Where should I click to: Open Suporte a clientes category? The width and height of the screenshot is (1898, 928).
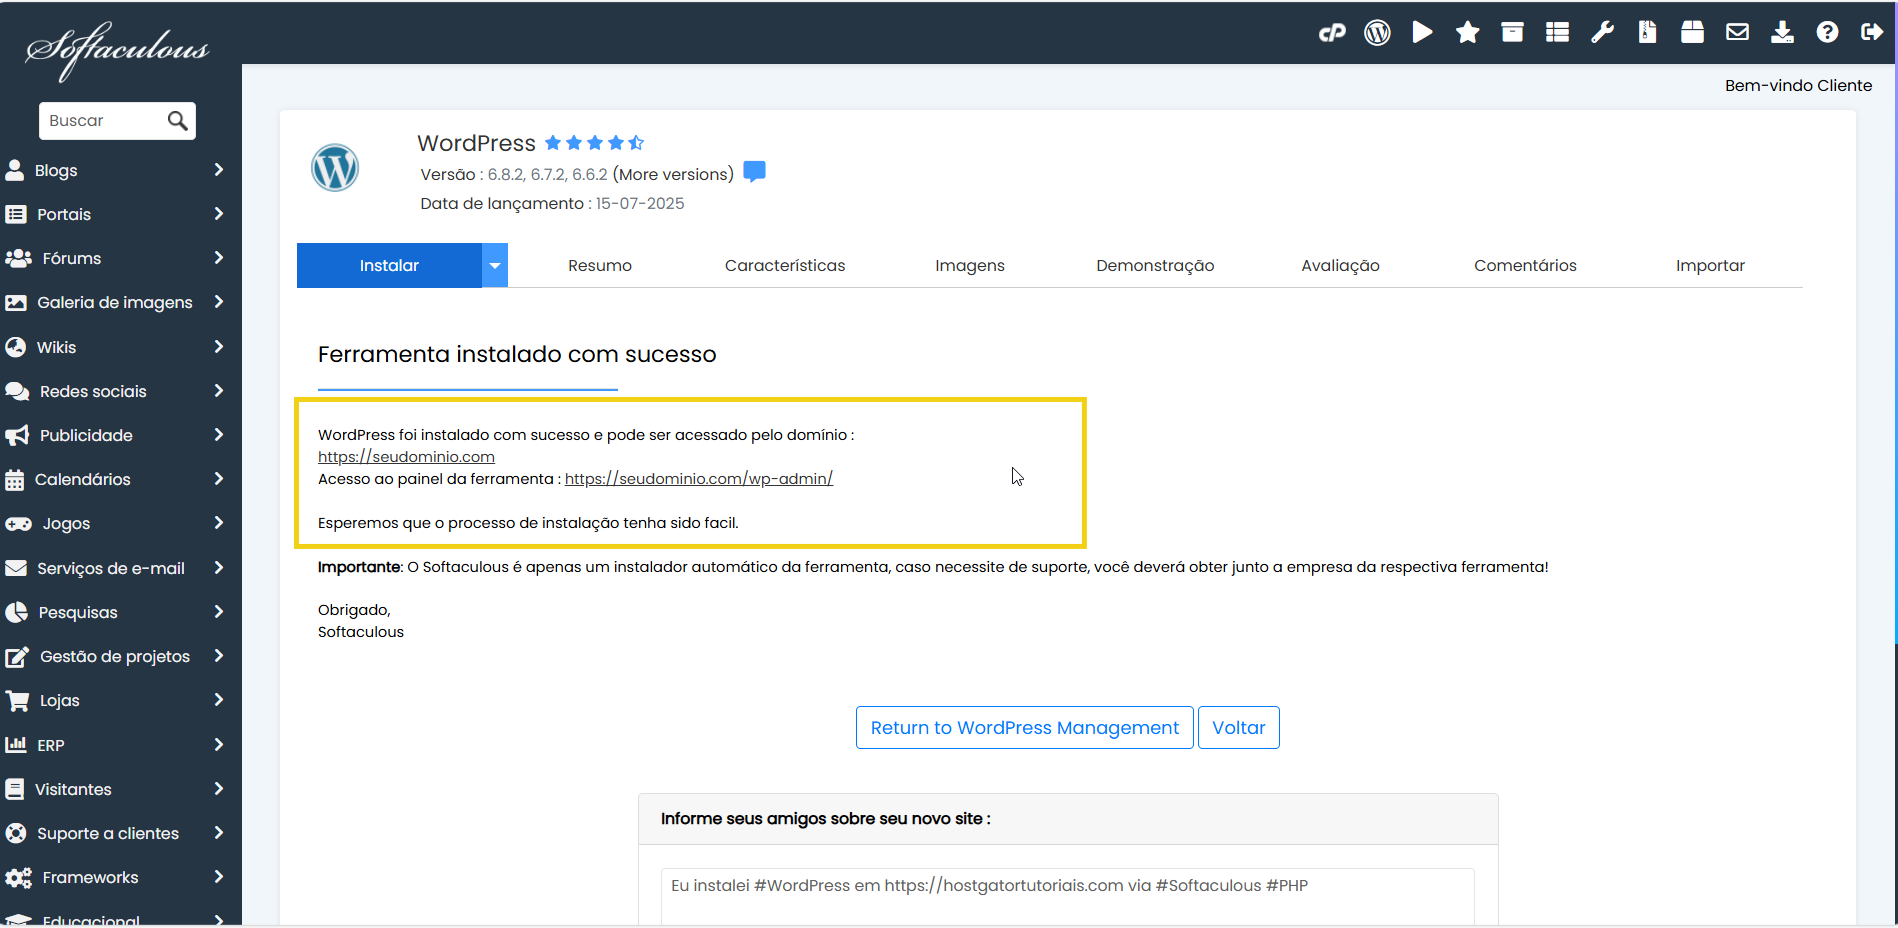tap(120, 833)
